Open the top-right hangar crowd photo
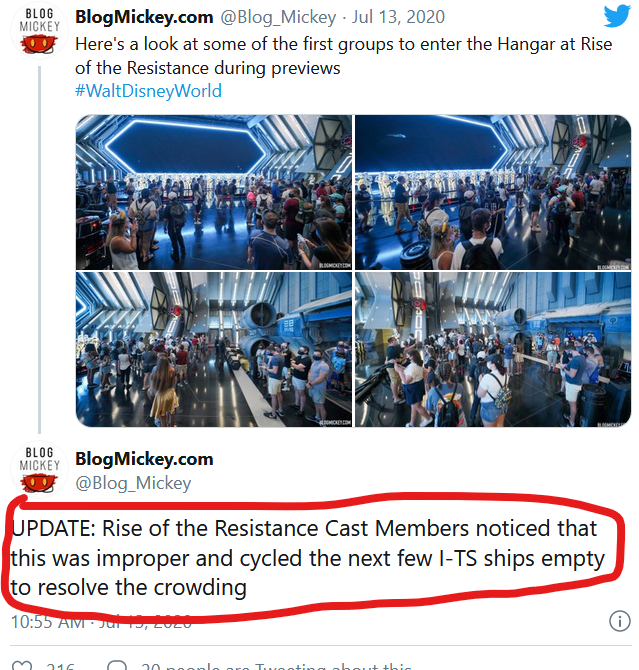Screen dimensions: 639x670 coord(493,192)
